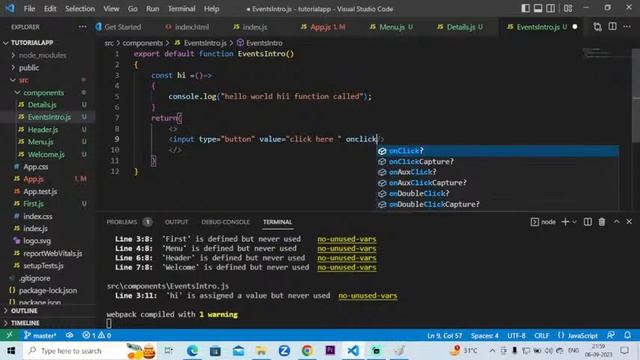Open the Run menu

click(x=153, y=9)
